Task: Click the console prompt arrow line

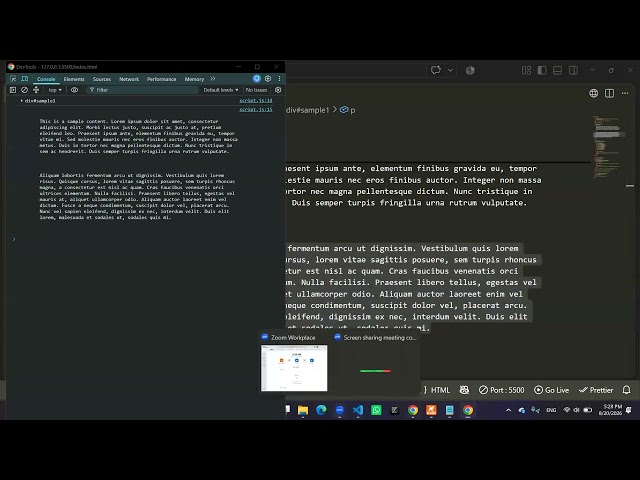Action: coord(14,239)
